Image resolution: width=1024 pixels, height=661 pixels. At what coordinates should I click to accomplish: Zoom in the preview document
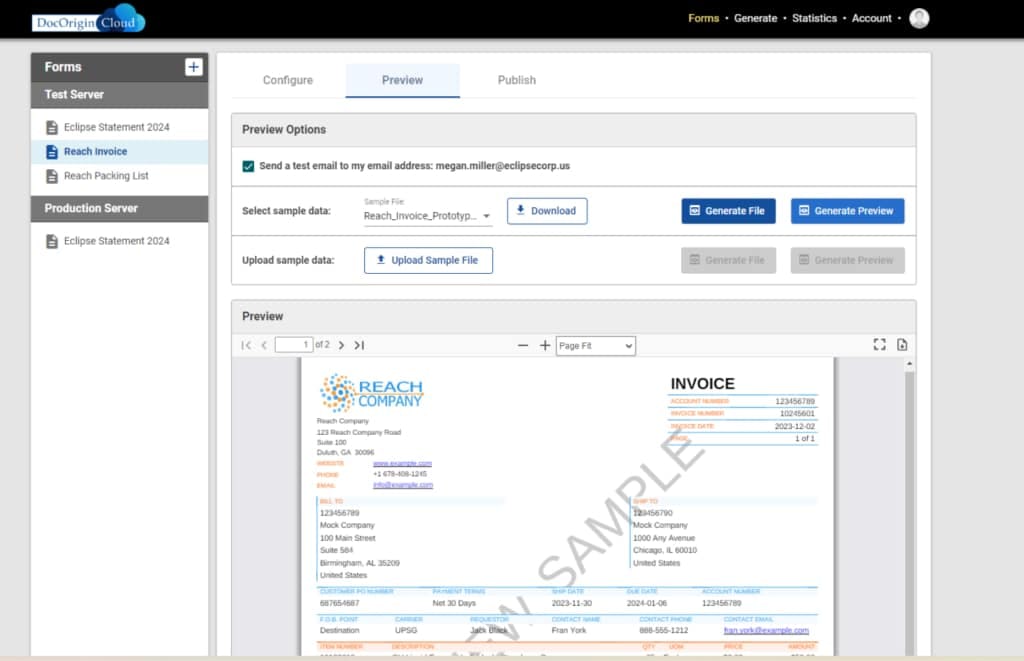(545, 345)
